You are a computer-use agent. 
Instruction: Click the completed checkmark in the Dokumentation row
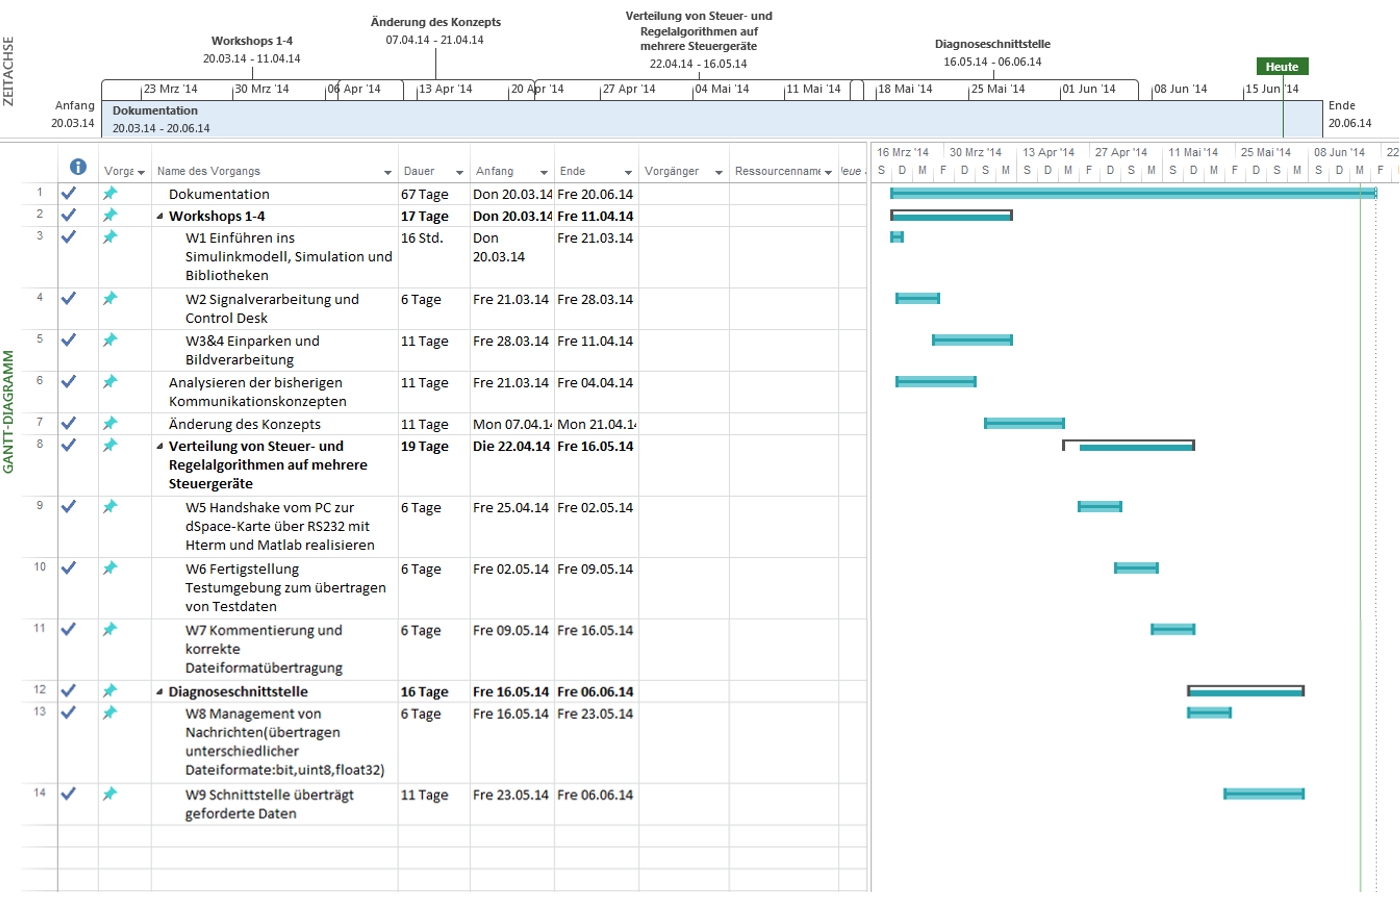point(68,193)
